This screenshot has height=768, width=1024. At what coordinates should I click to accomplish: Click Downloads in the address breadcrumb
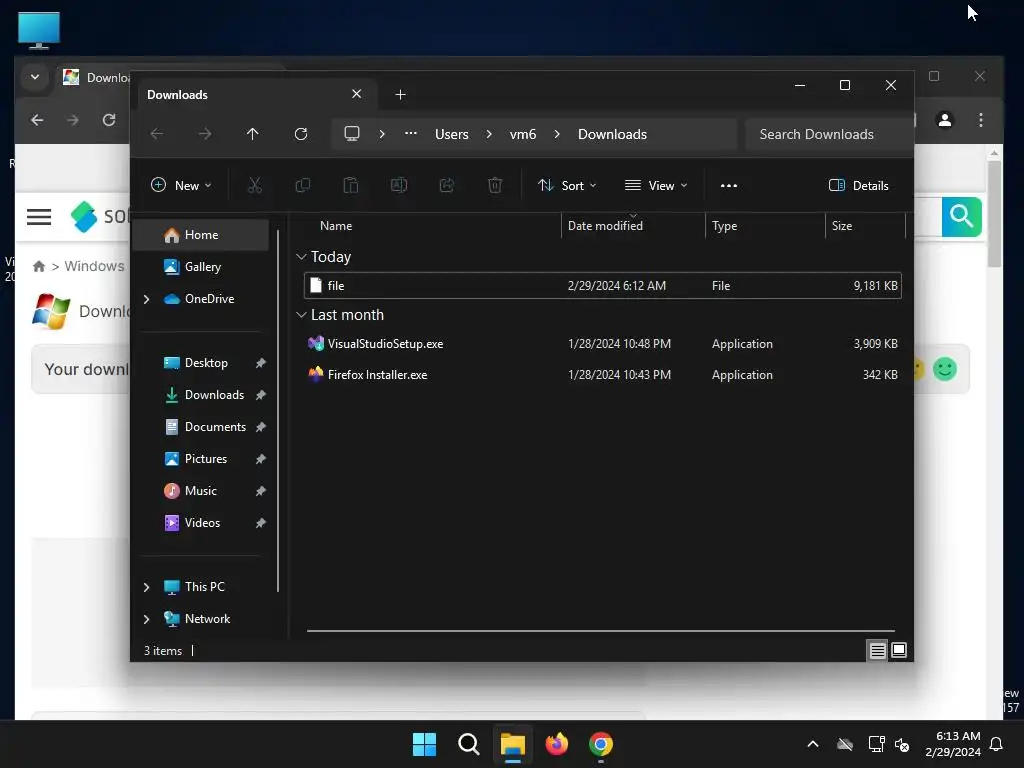click(x=613, y=134)
